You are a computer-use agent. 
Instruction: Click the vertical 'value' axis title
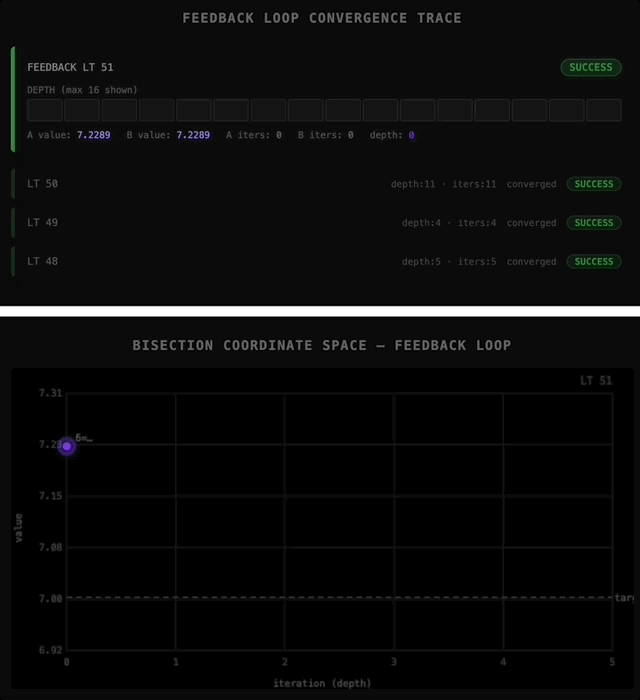(x=19, y=528)
